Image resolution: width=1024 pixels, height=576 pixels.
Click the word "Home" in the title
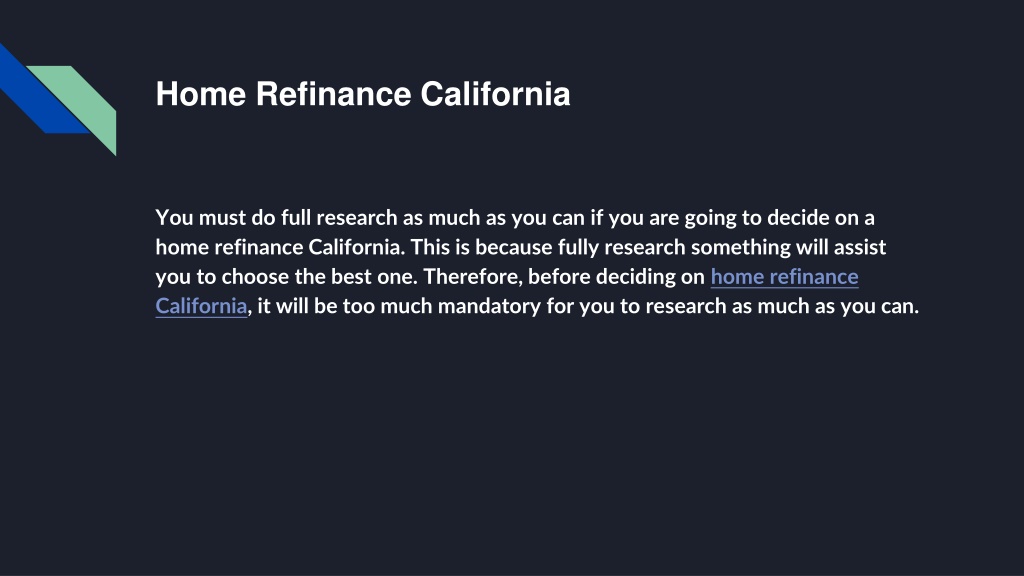[x=201, y=94]
